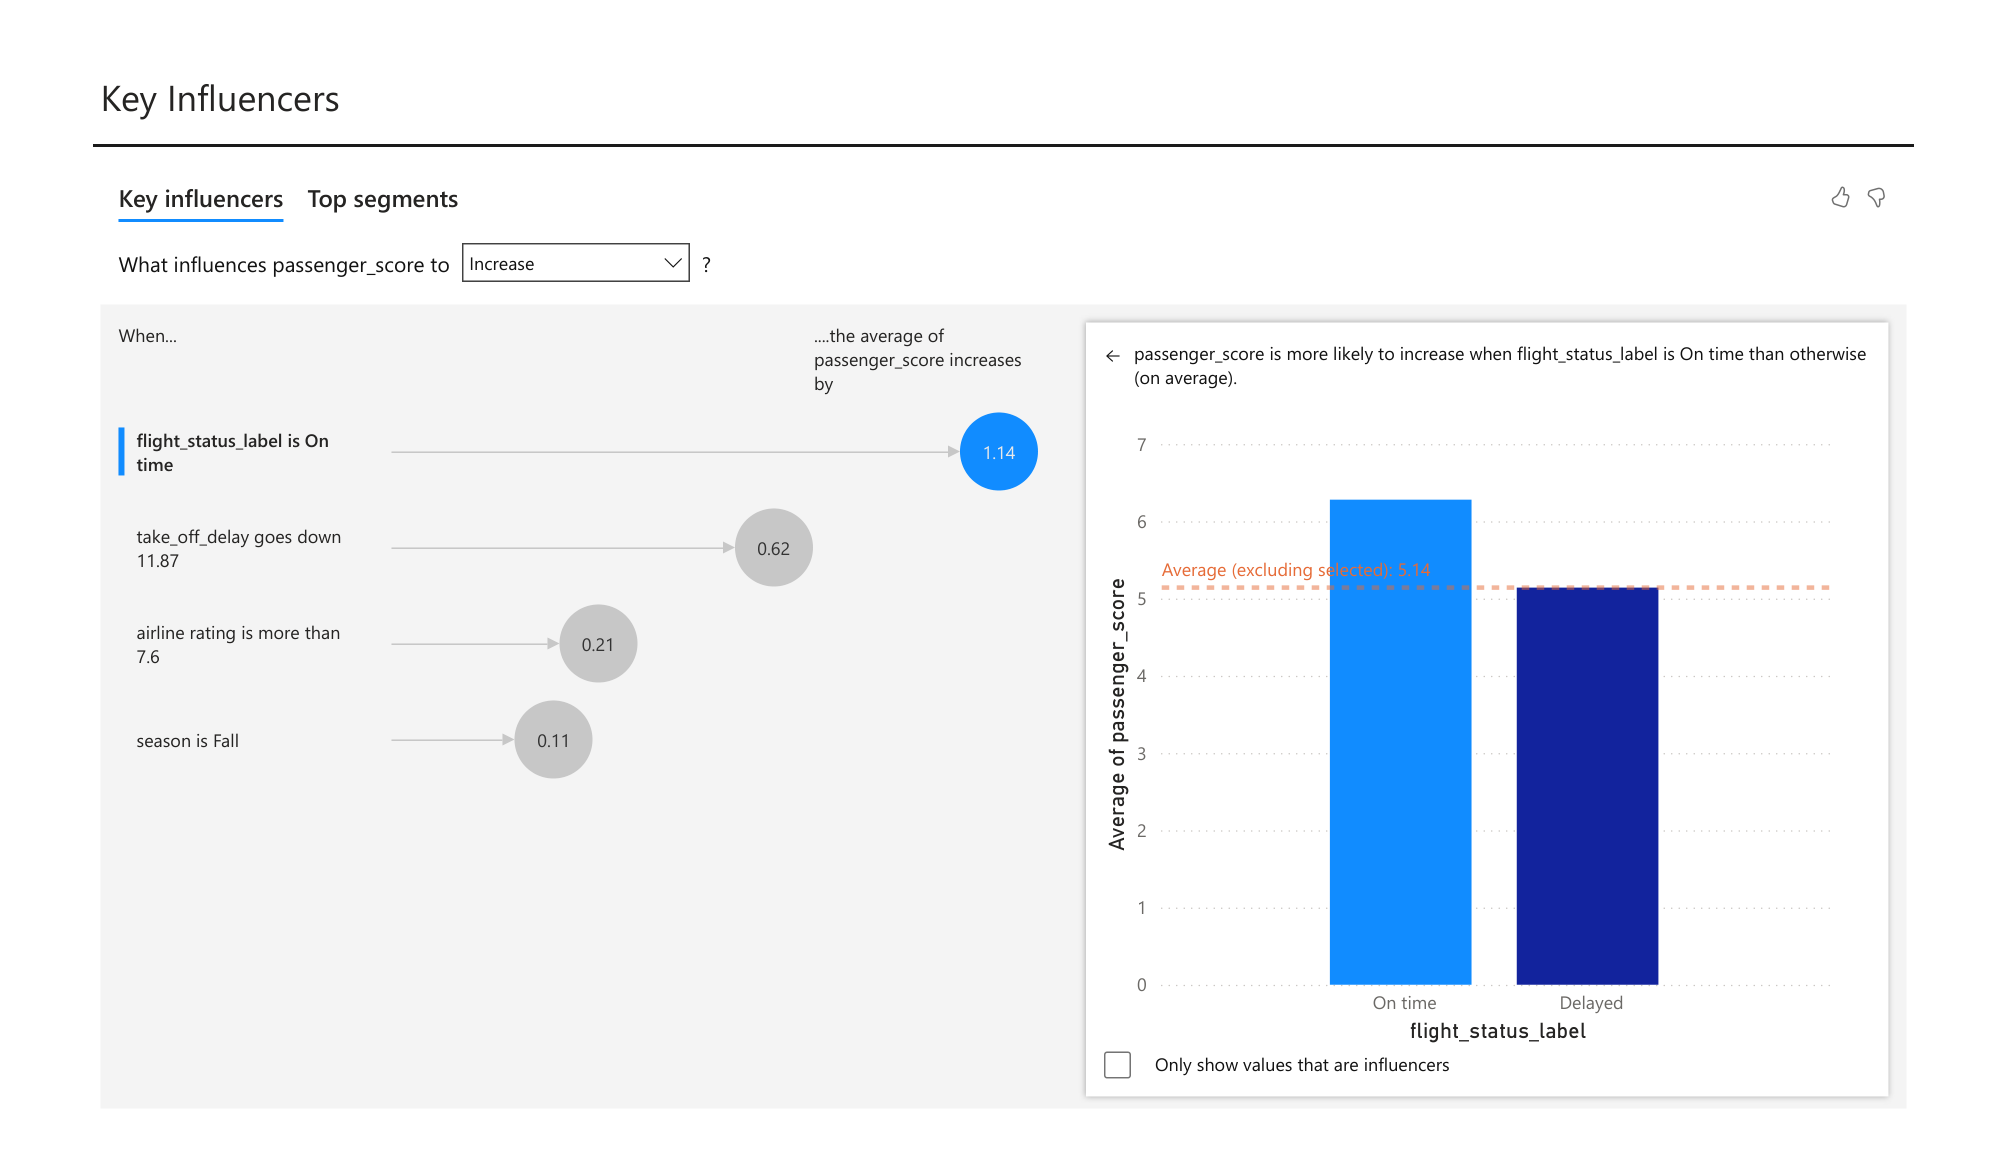Image resolution: width=1992 pixels, height=1152 pixels.
Task: Open the Increase dropdown
Action: (575, 263)
